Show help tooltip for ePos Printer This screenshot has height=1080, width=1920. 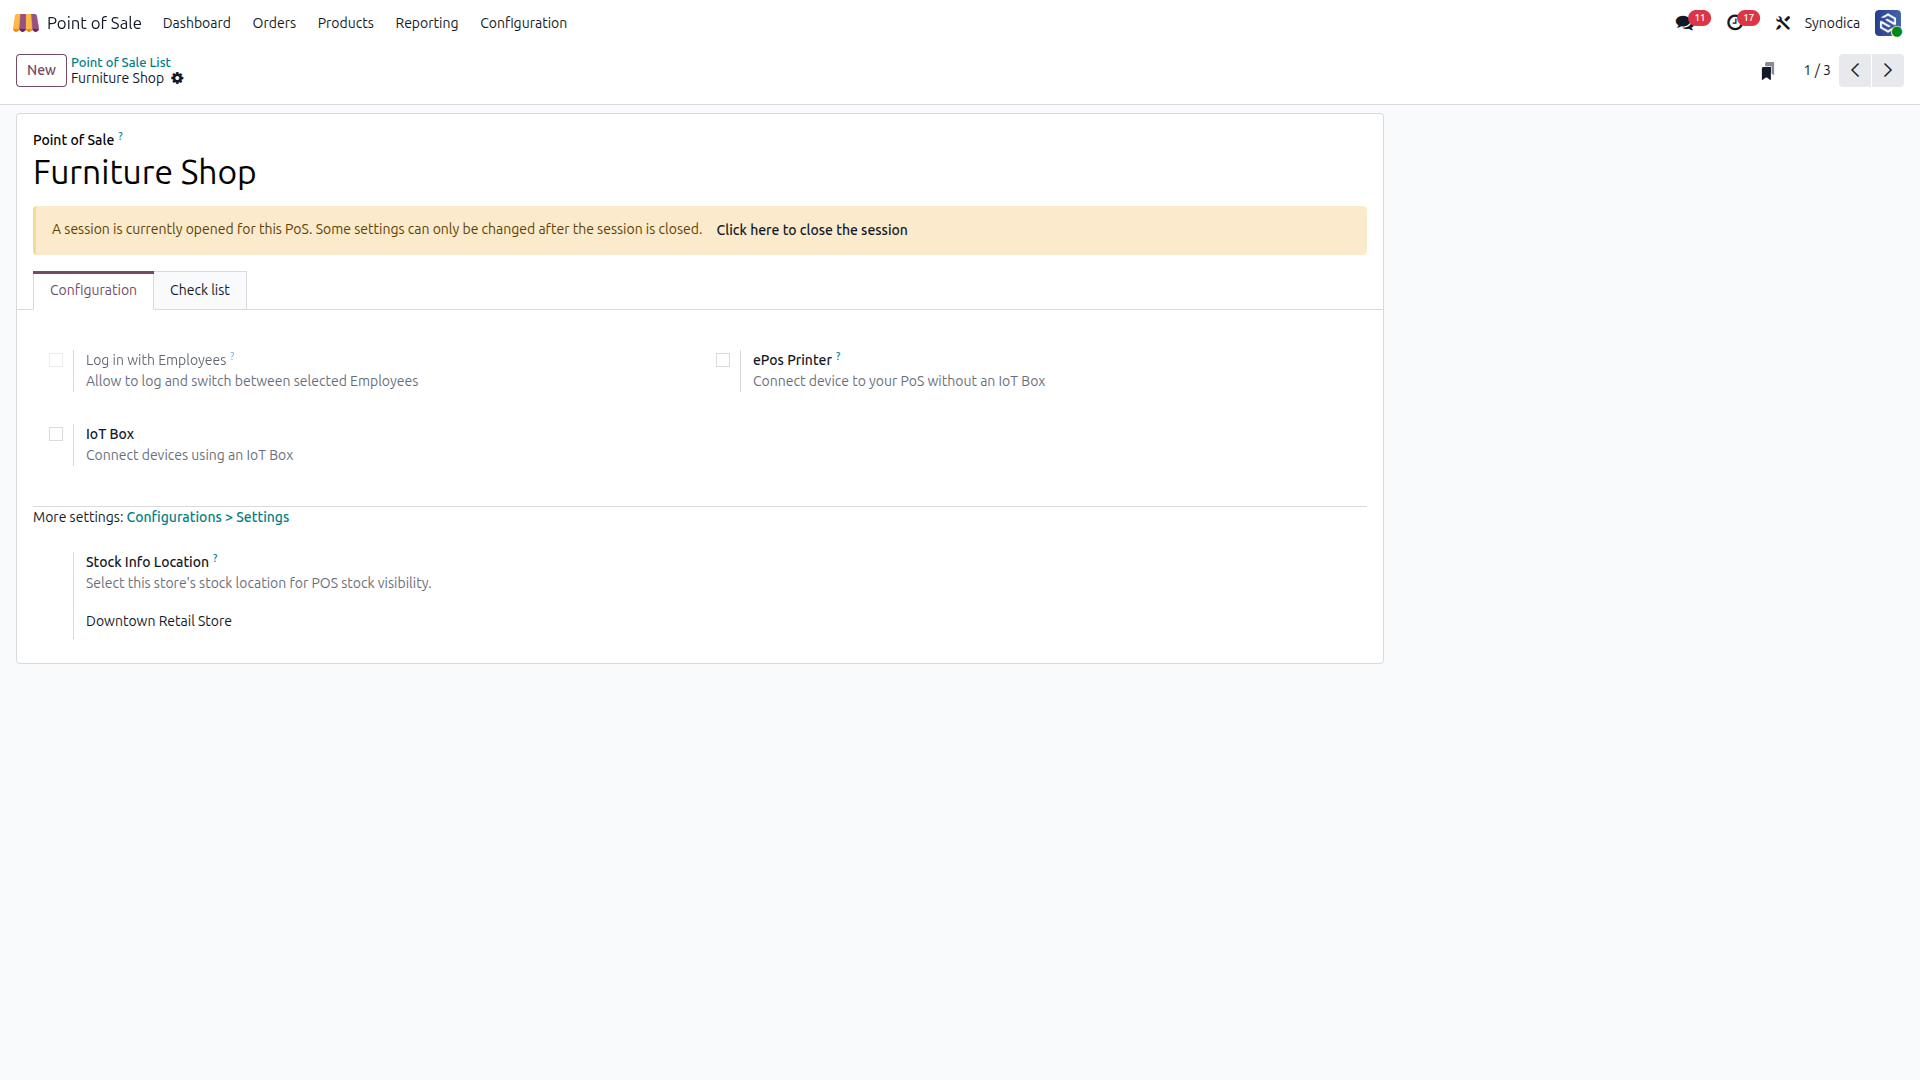coord(839,355)
